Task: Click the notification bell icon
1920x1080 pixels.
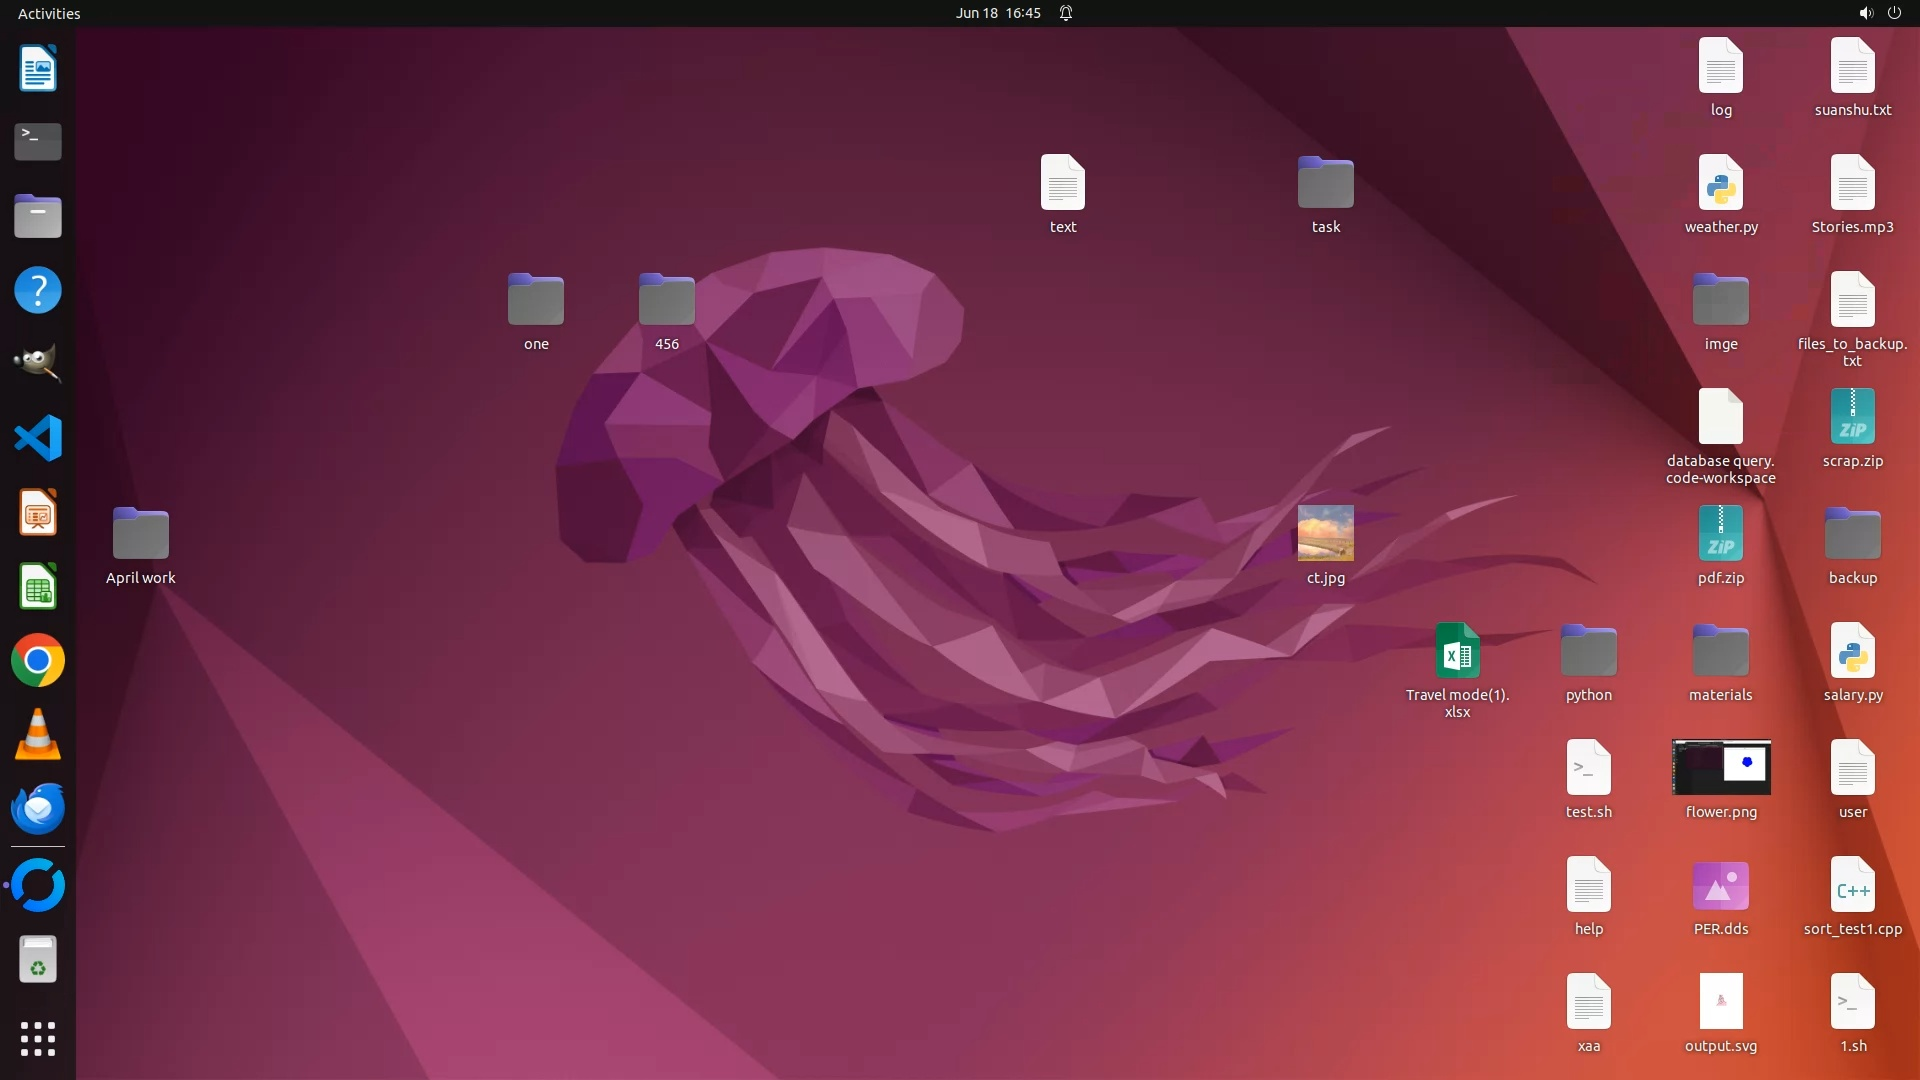Action: pyautogui.click(x=1066, y=13)
